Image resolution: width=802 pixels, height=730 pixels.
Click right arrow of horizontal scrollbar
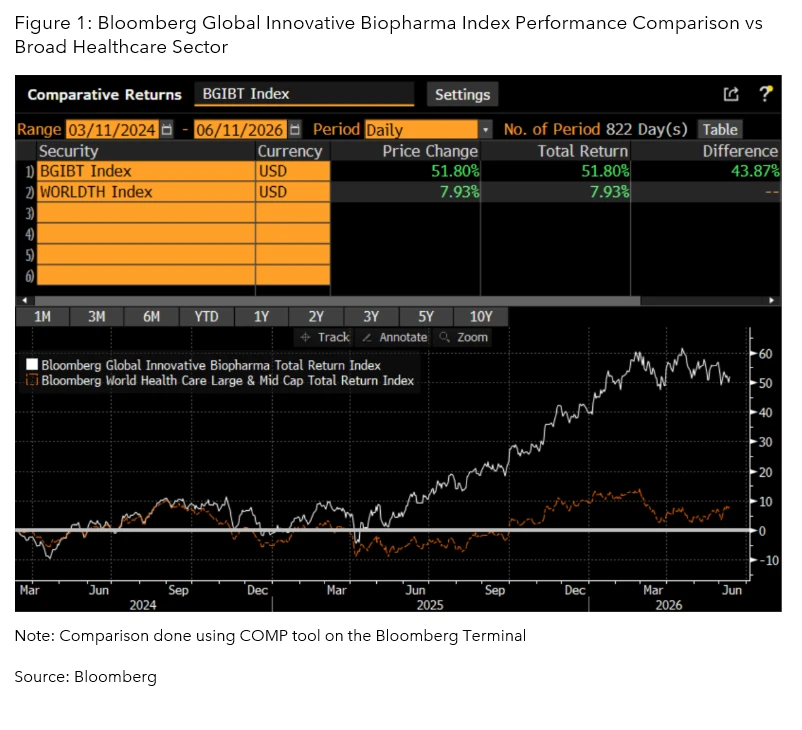771,301
